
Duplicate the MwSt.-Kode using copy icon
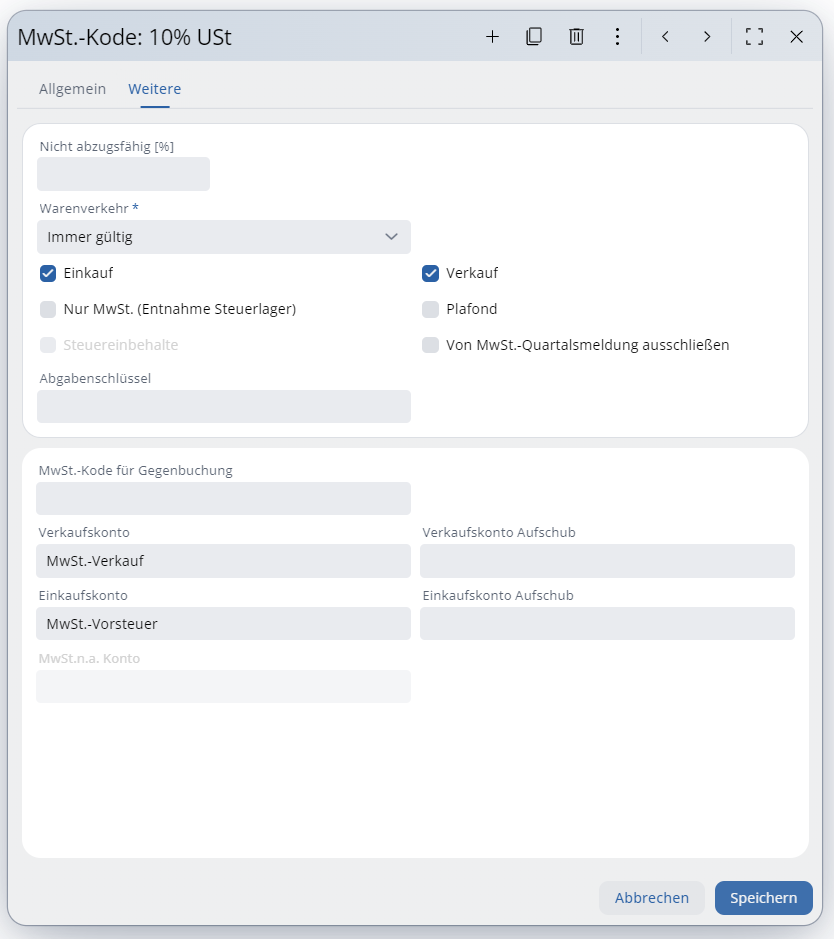[x=534, y=37]
